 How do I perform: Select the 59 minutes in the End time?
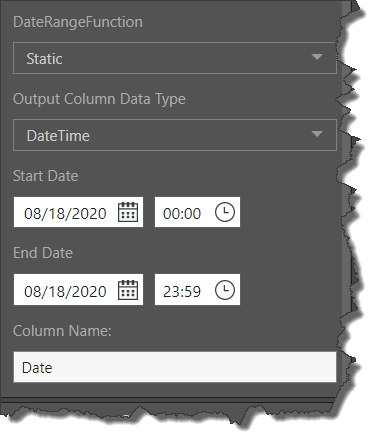(192, 291)
